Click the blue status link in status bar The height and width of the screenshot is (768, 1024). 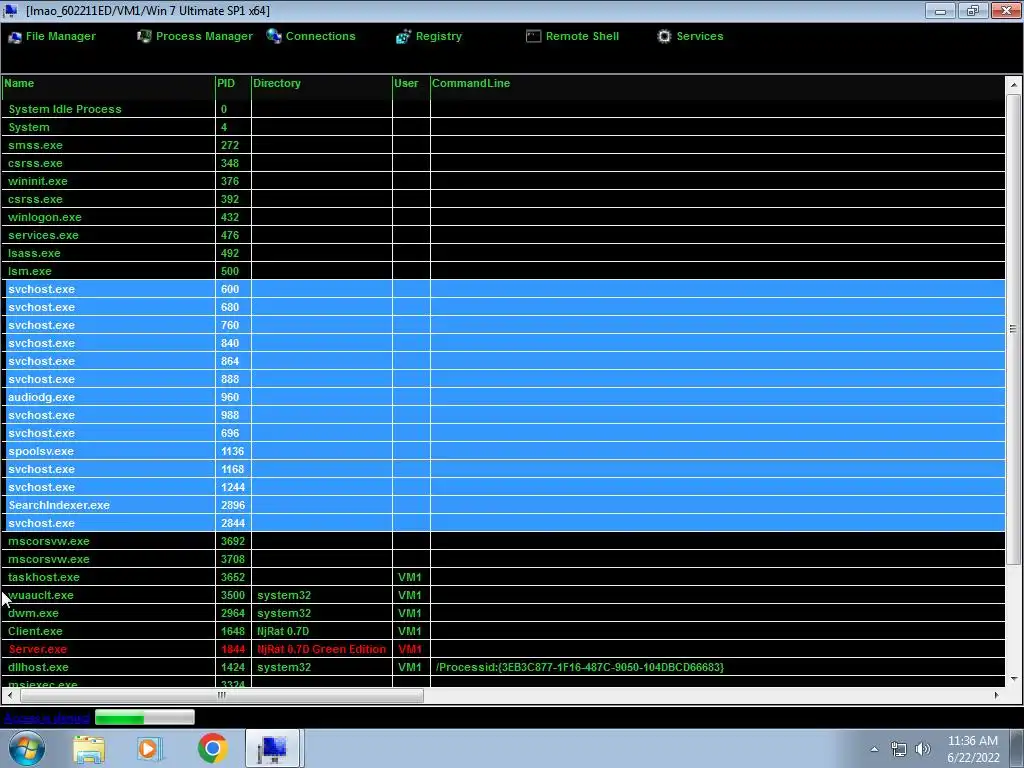[x=46, y=718]
